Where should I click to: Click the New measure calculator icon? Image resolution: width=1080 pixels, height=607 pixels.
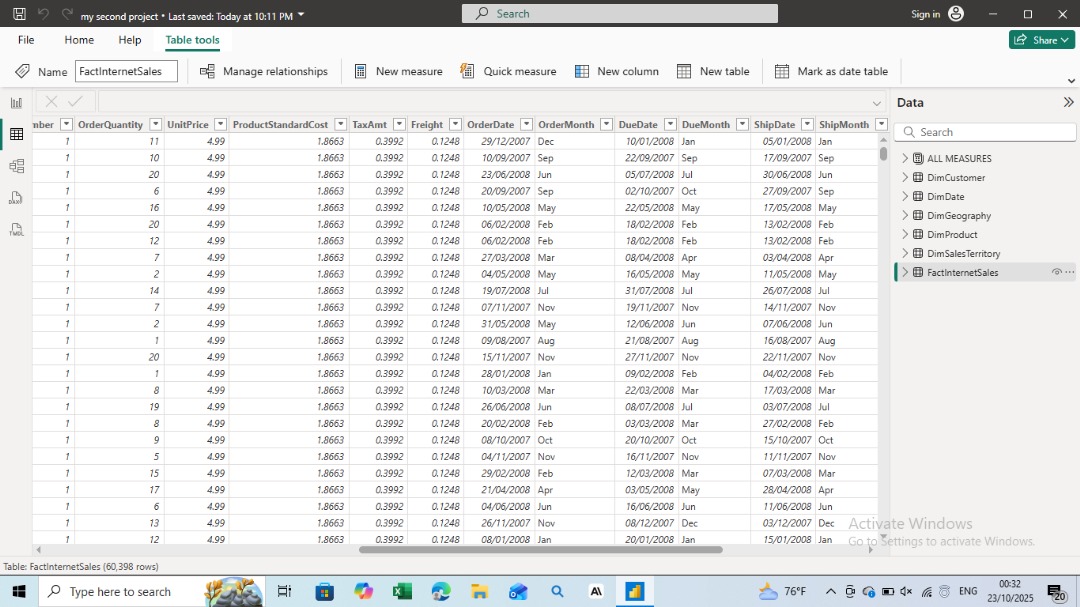pos(360,71)
